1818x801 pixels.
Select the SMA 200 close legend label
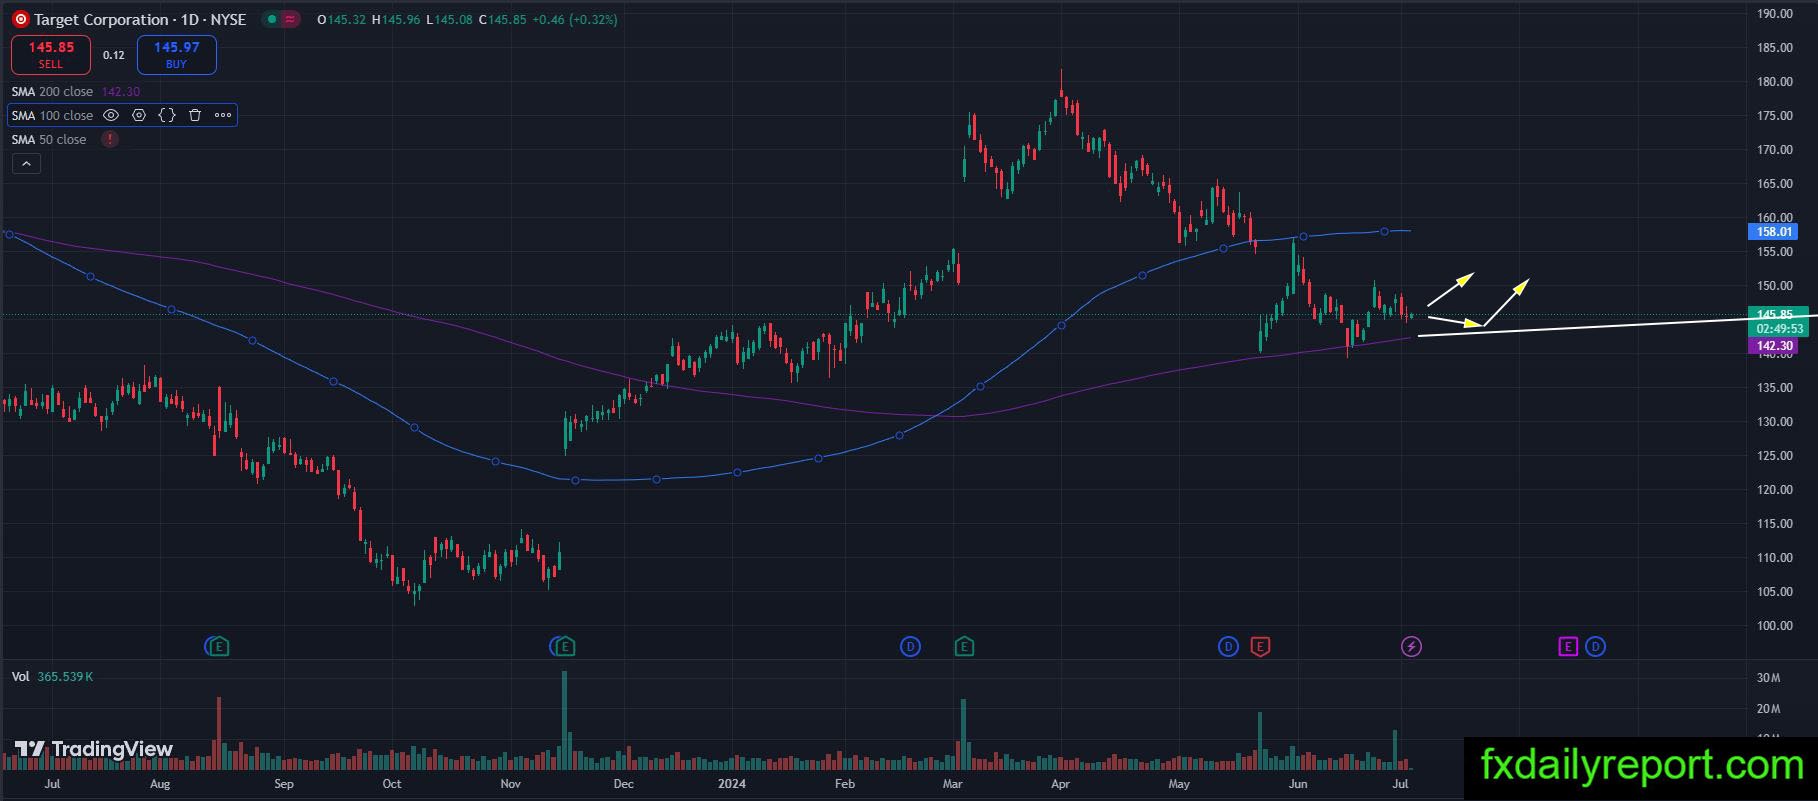(x=52, y=91)
